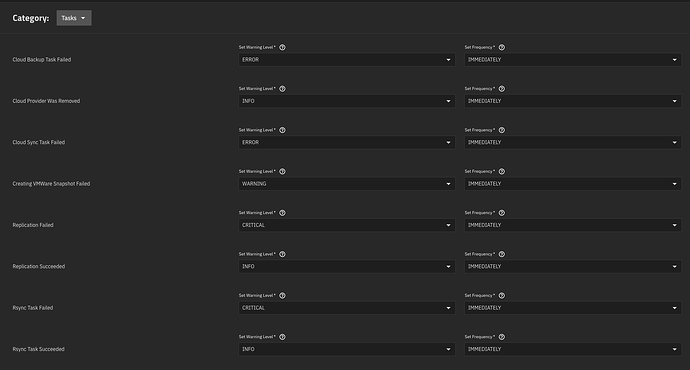Open frequency dropdown for Cloud Sync Task Failed

(573, 143)
